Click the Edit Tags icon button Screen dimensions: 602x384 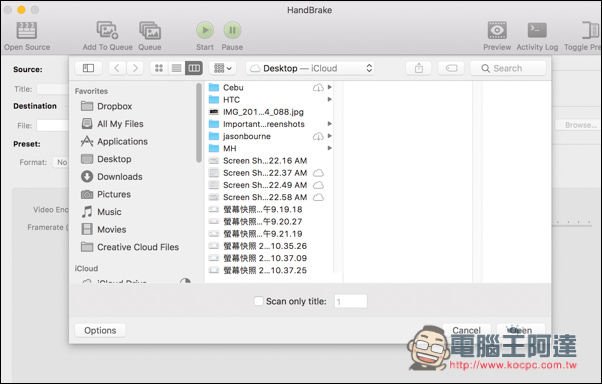(x=452, y=68)
